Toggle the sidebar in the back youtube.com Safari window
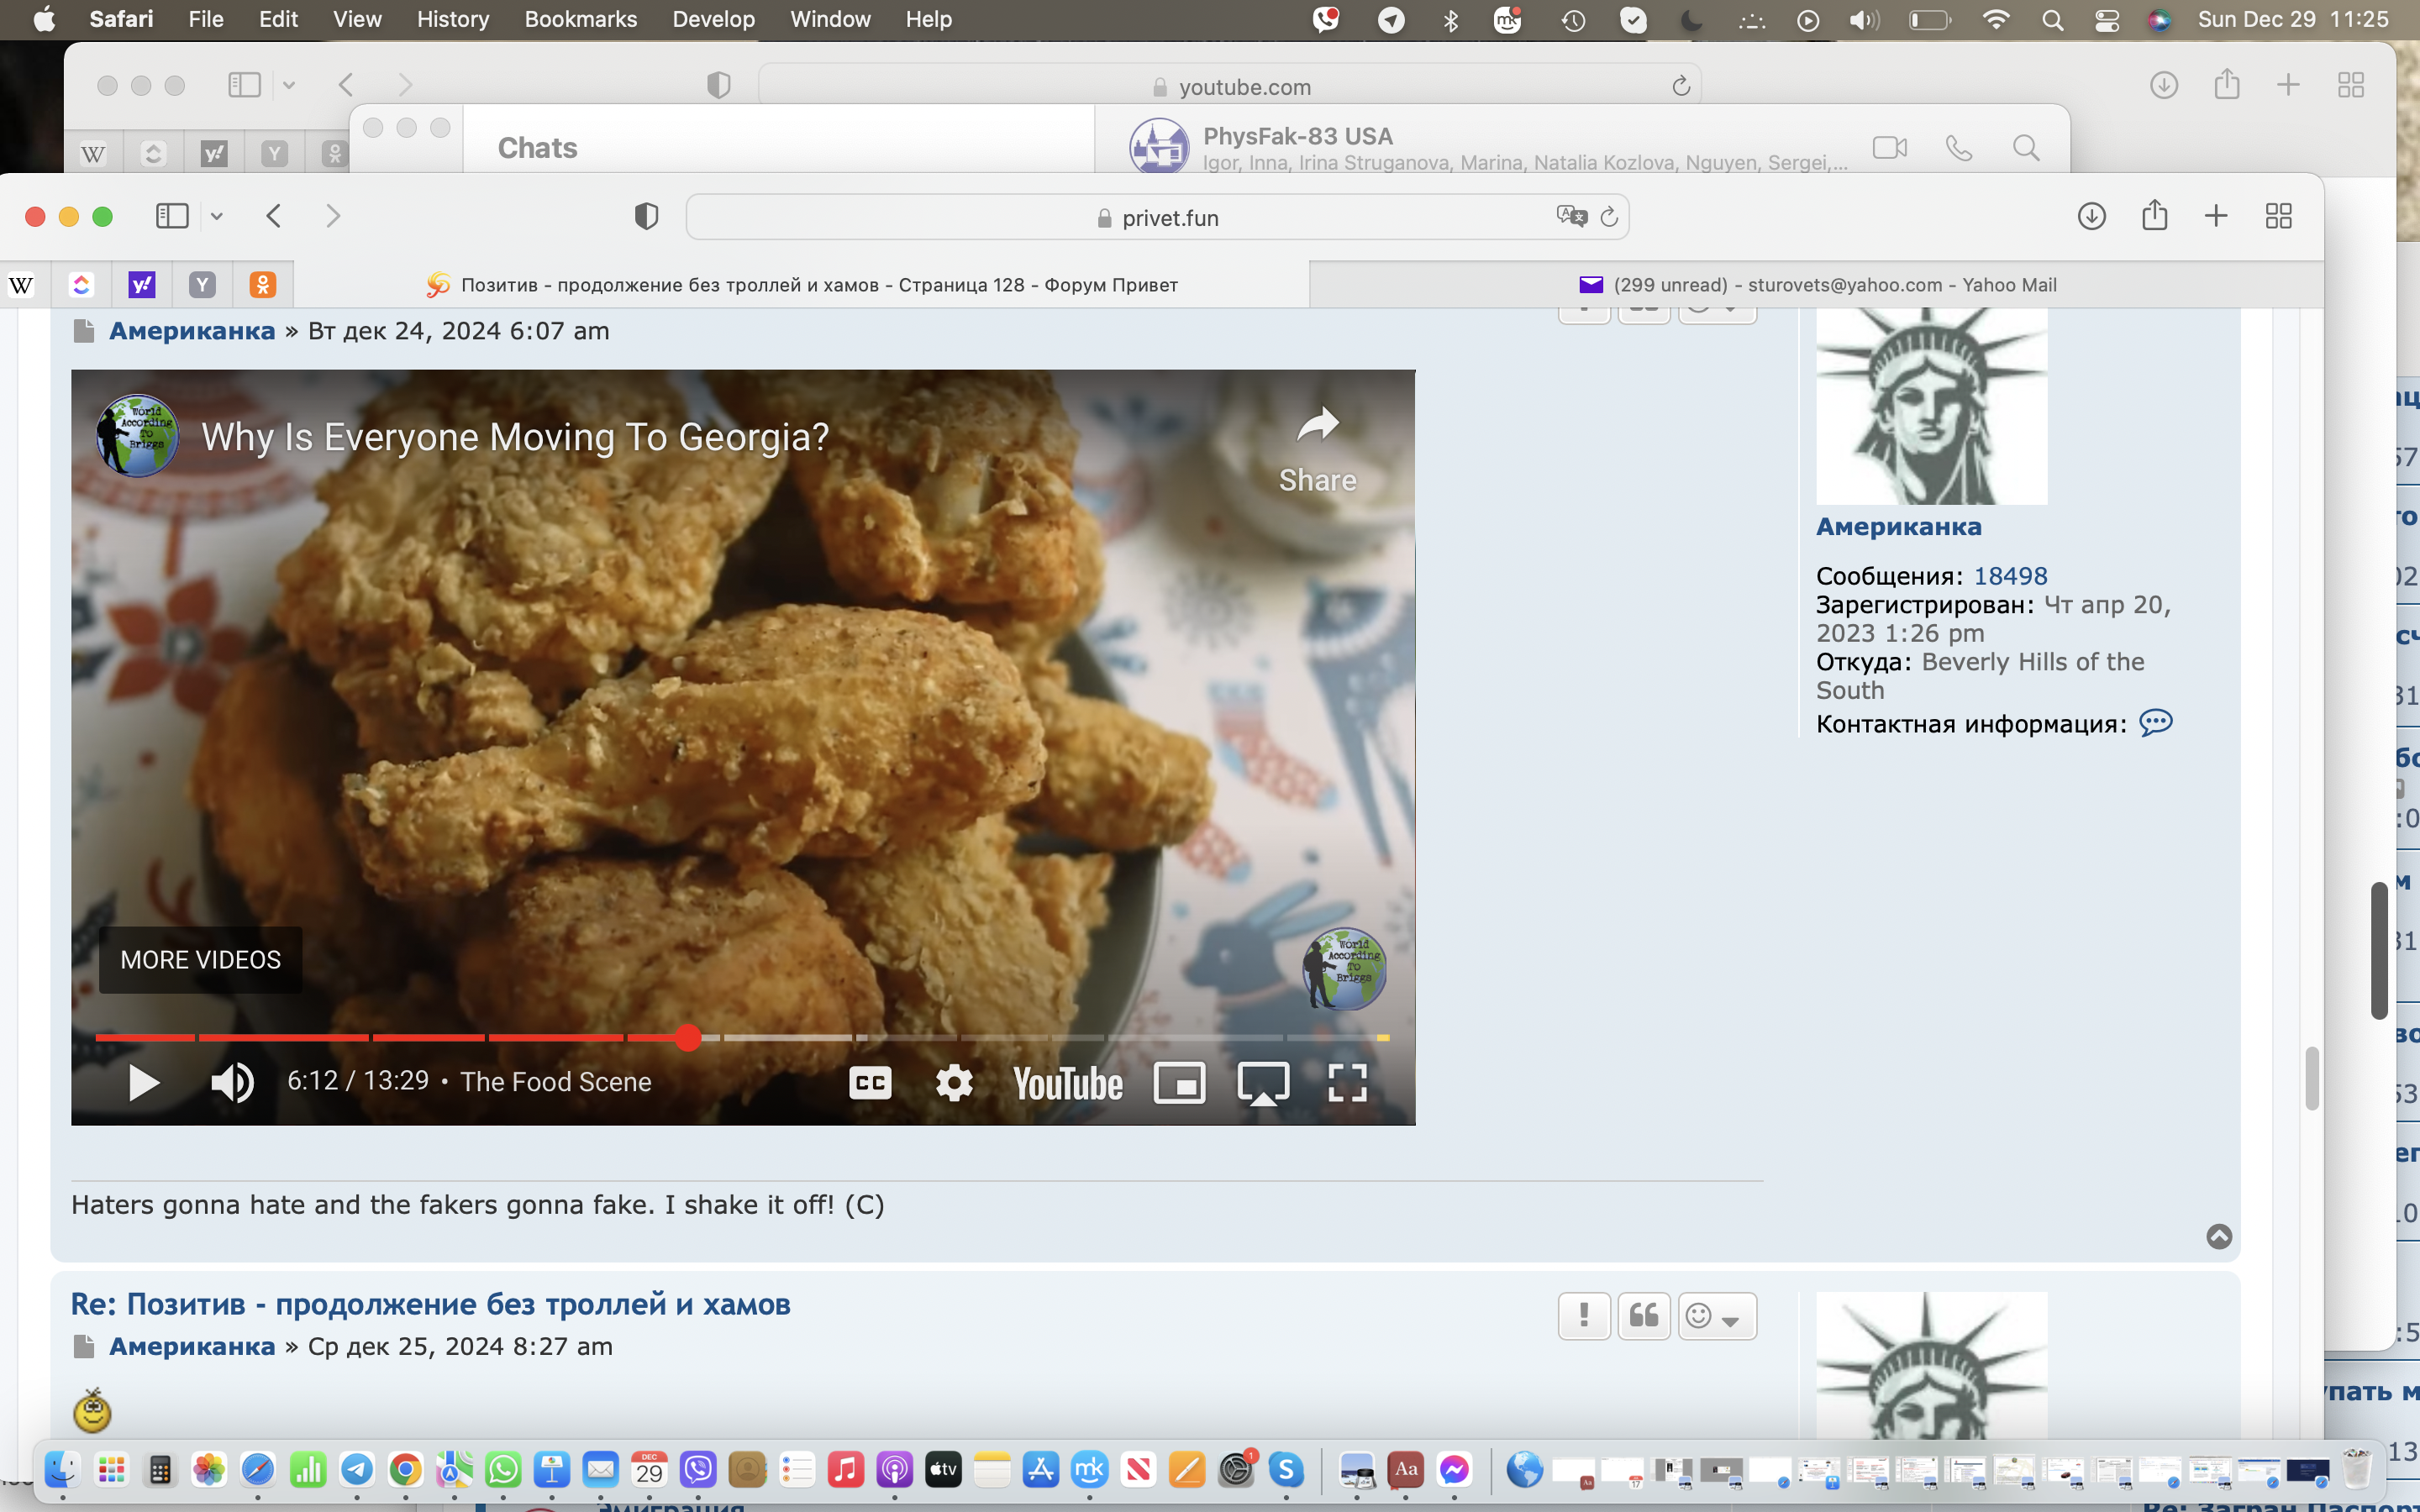 coord(244,84)
